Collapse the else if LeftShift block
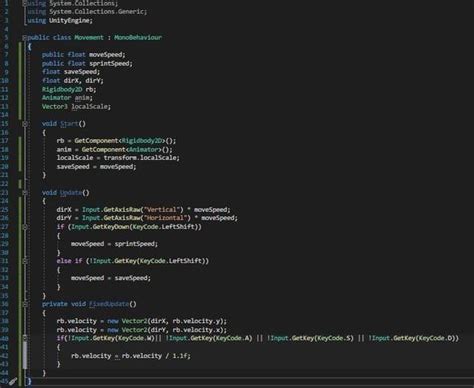This screenshot has width=474, height=388. pyautogui.click(x=25, y=261)
